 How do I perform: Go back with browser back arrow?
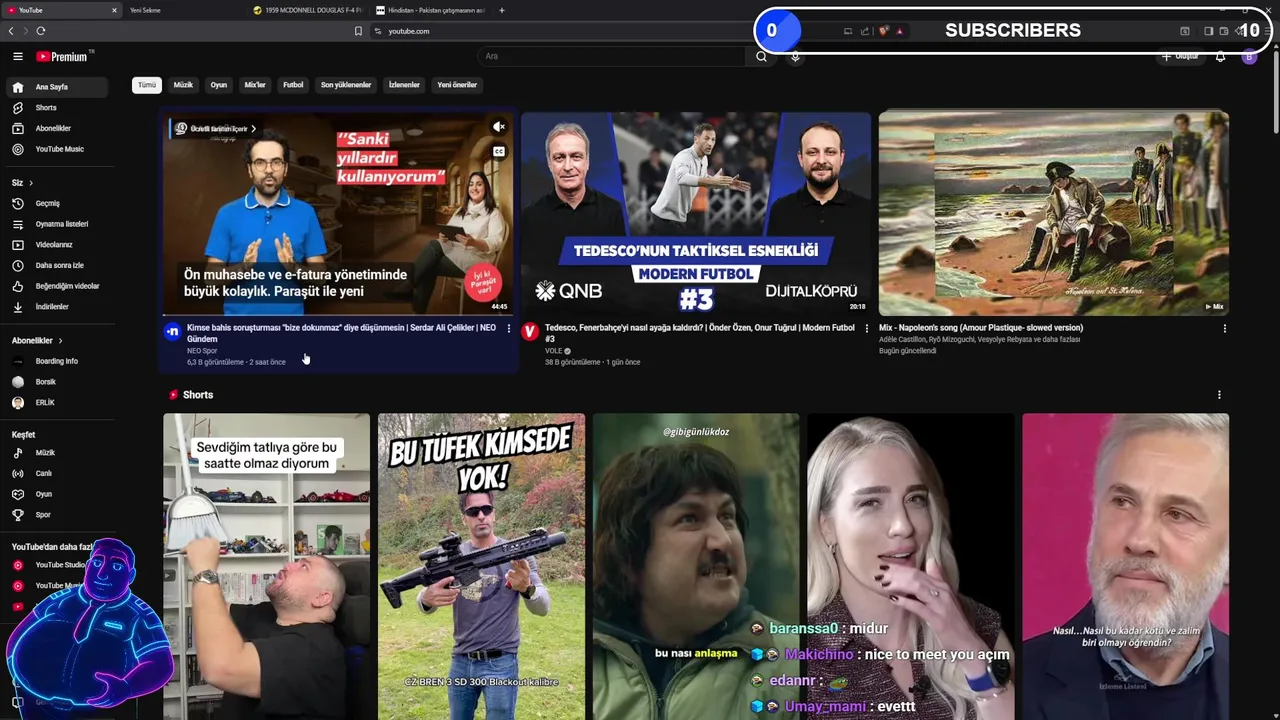pos(11,31)
